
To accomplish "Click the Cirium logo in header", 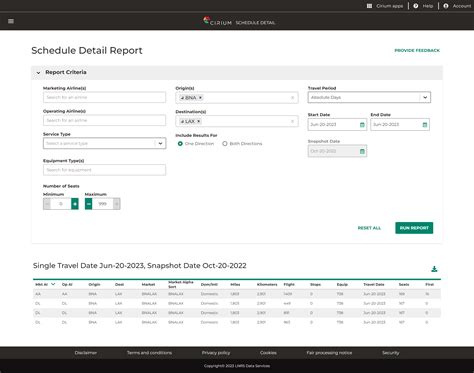I will pyautogui.click(x=217, y=22).
